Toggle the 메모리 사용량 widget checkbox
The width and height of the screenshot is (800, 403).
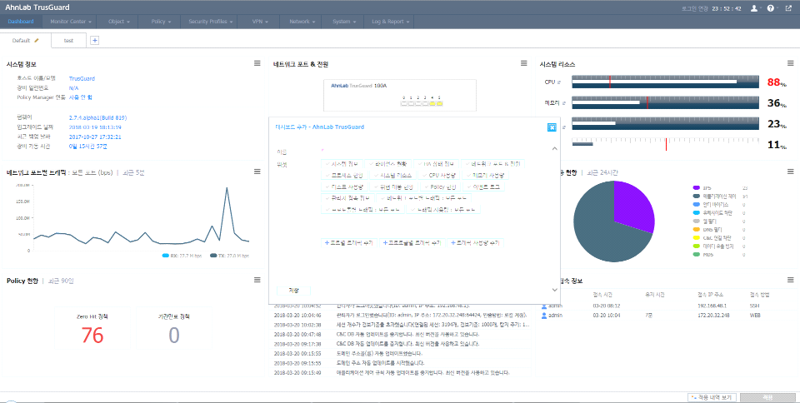coord(468,175)
